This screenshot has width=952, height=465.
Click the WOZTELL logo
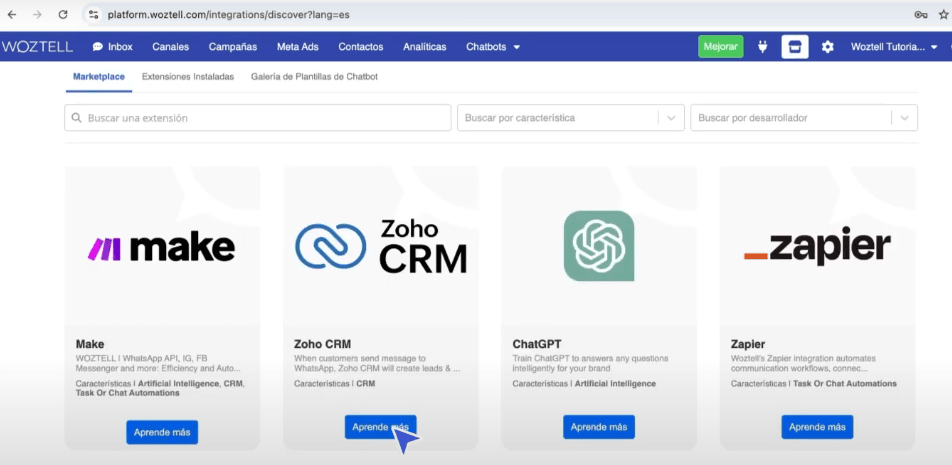point(37,47)
